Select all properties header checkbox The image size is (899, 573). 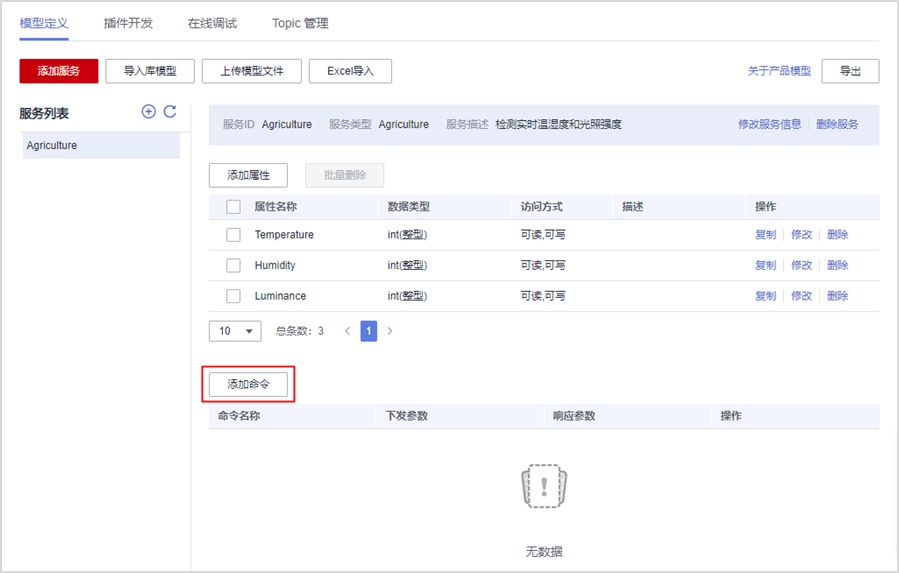233,207
